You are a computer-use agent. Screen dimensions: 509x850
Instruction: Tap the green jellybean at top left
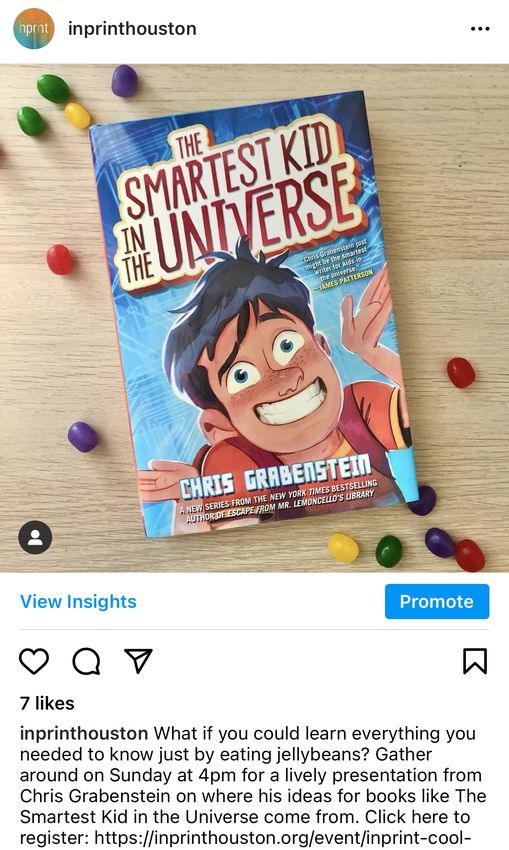(53, 88)
